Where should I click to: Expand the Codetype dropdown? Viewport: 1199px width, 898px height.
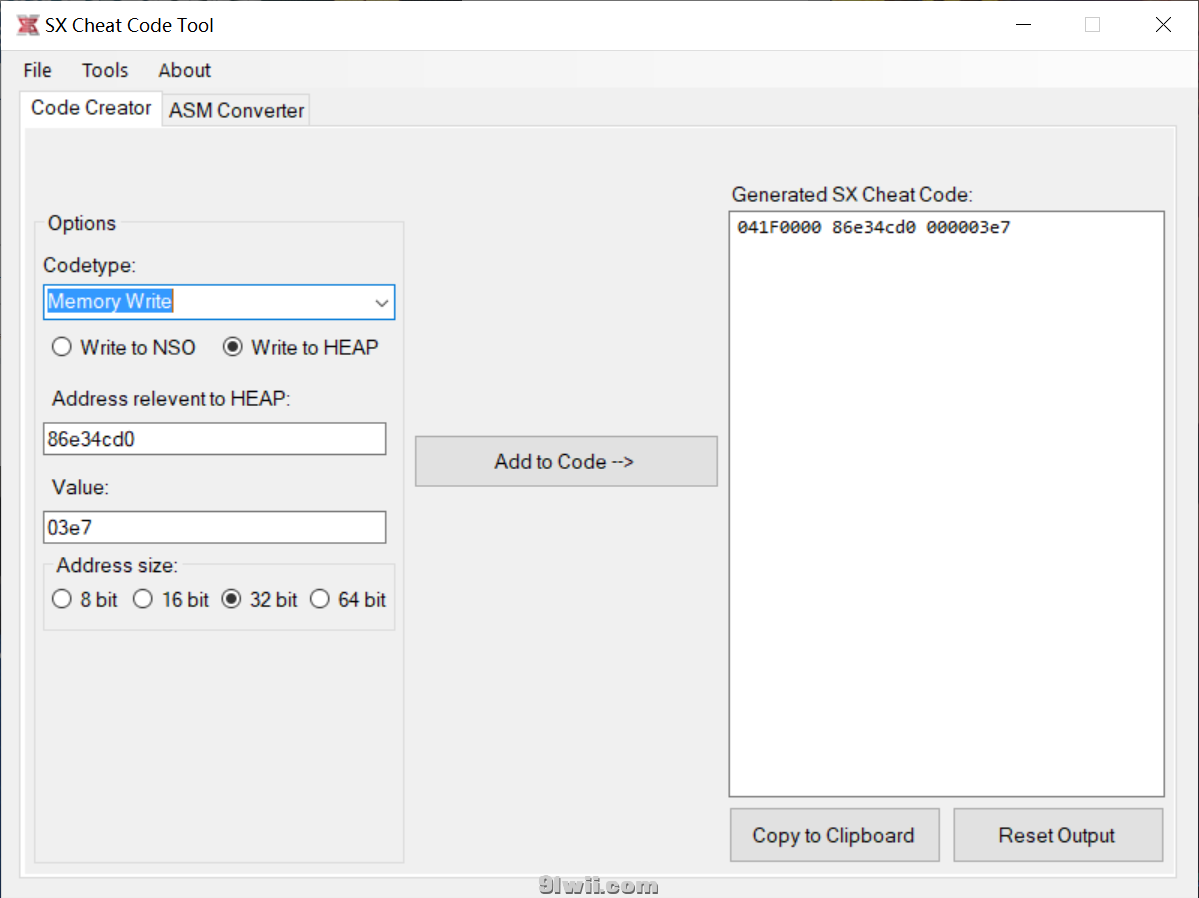click(x=381, y=302)
